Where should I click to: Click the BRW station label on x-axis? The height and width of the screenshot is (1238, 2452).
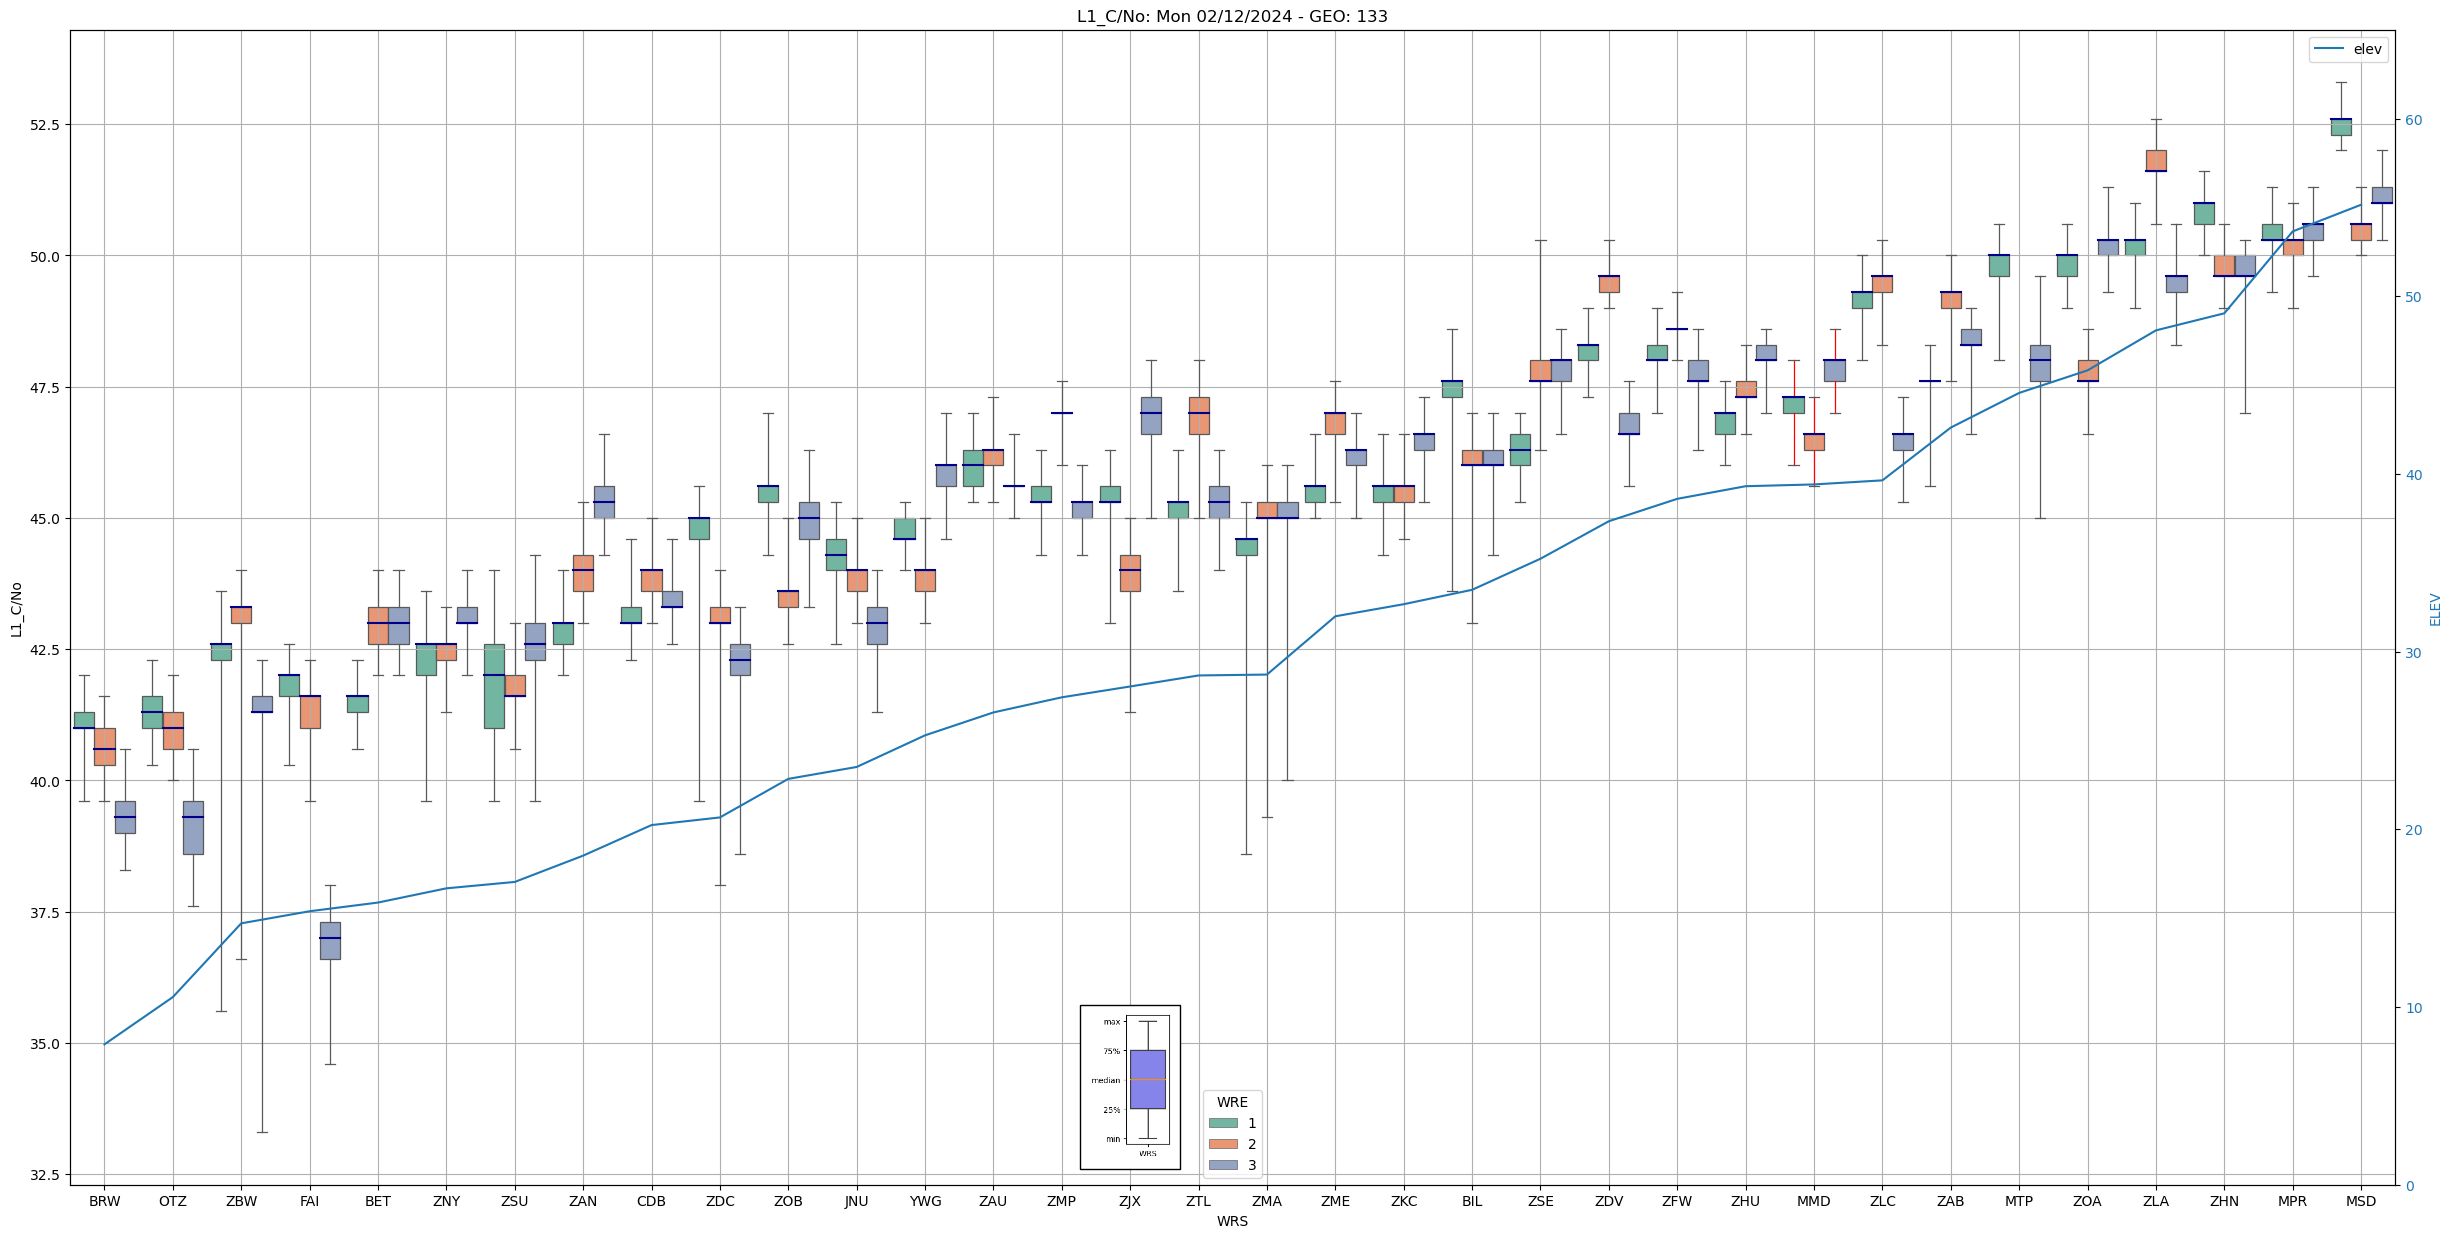[x=104, y=1201]
